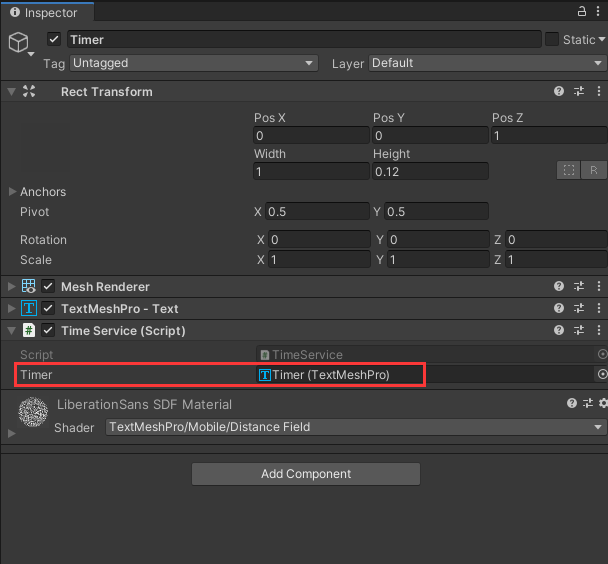This screenshot has height=564, width=608.
Task: Open Rect Transform help reference icon
Action: tap(559, 91)
